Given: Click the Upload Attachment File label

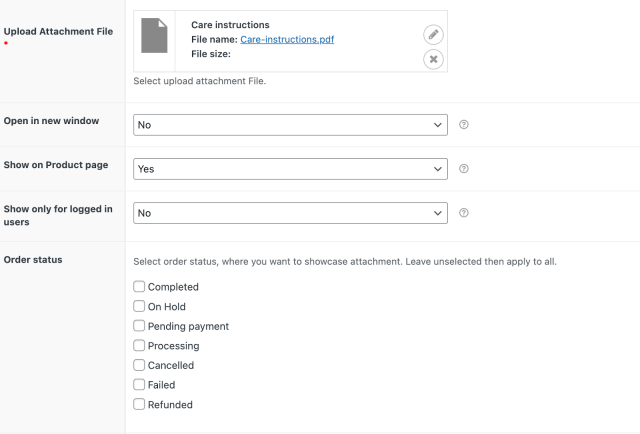Looking at the screenshot, I should [x=58, y=32].
